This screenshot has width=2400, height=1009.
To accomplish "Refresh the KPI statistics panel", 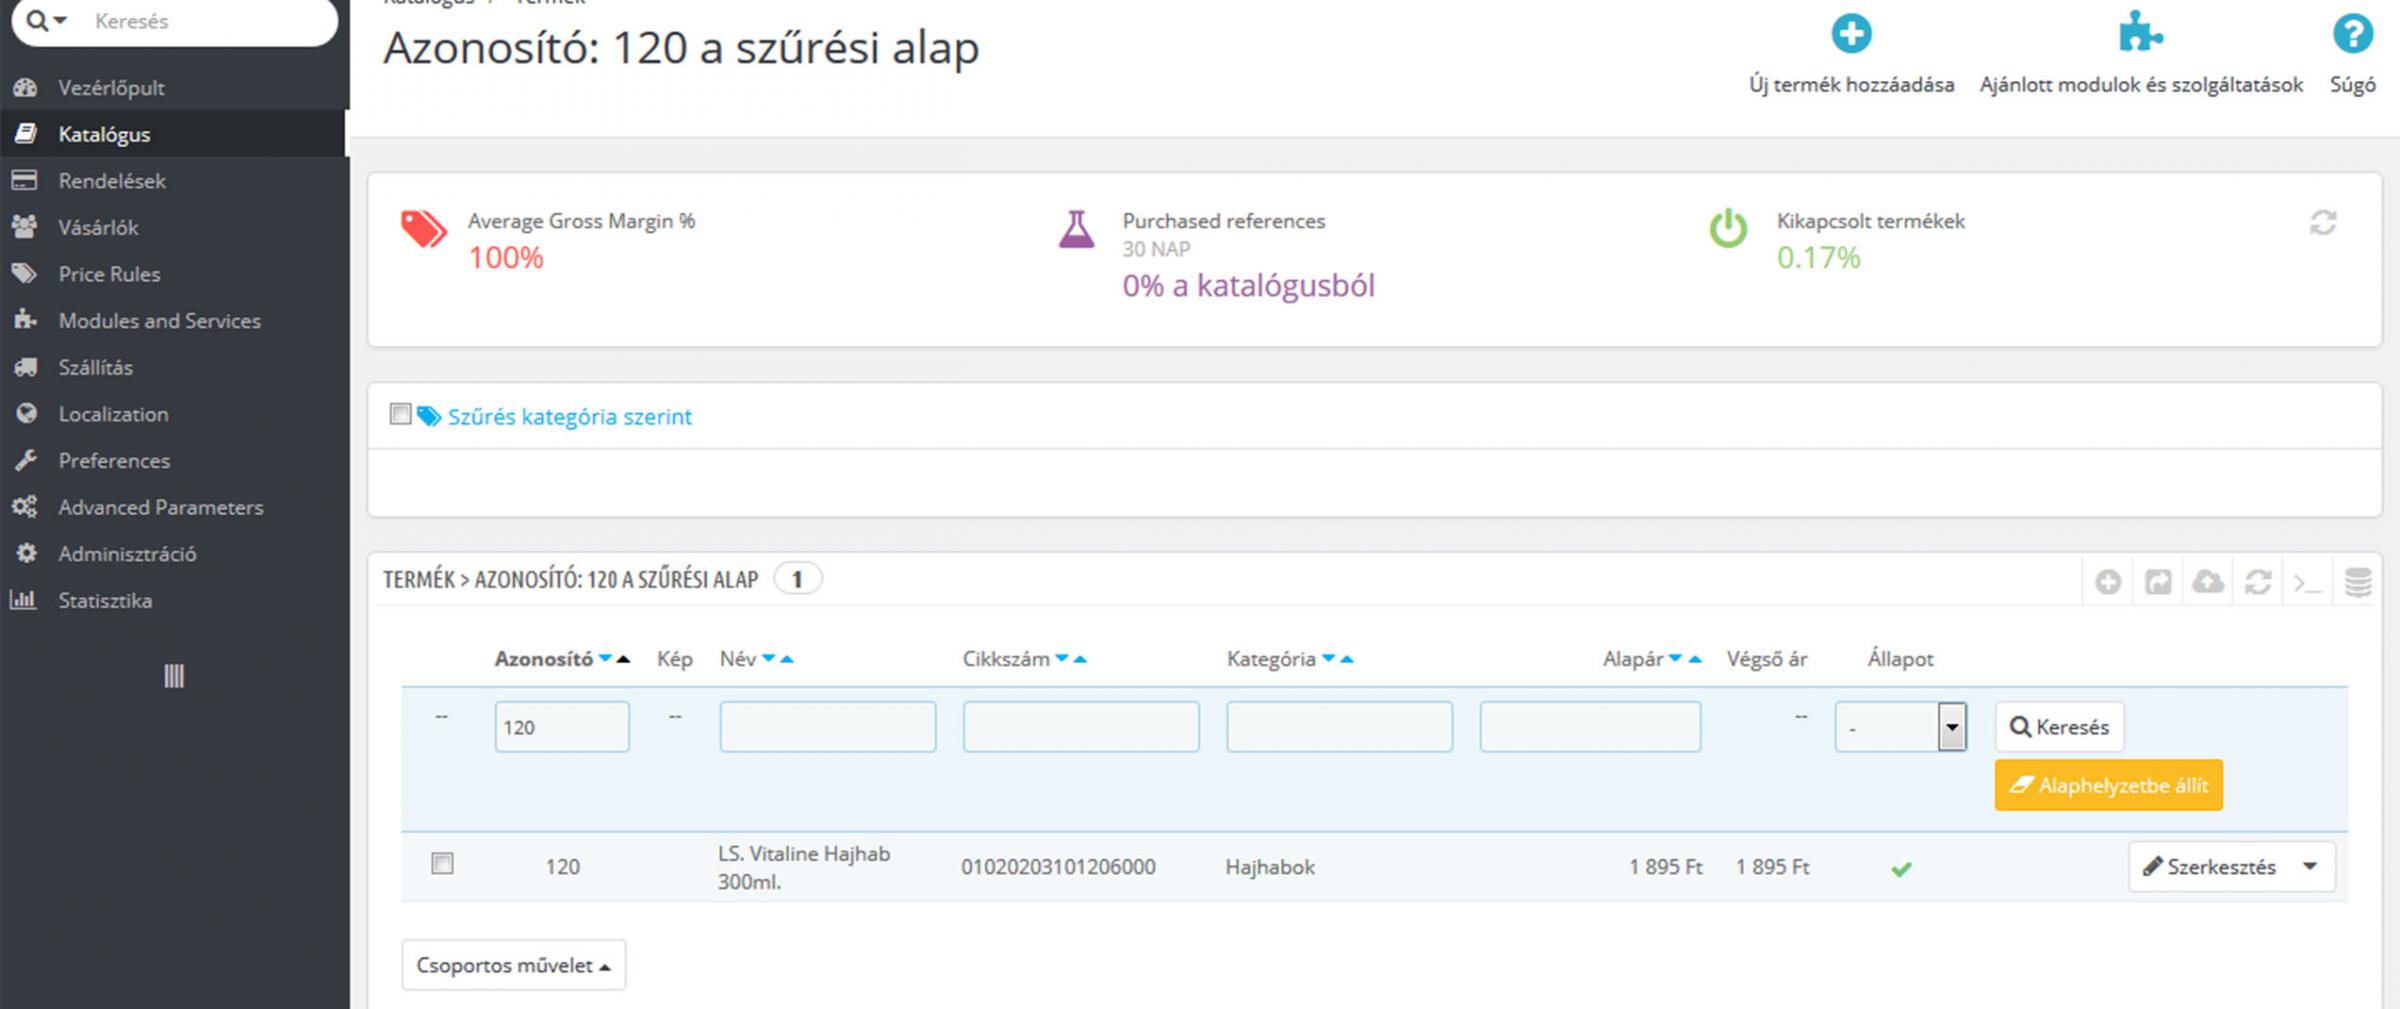I will point(2323,222).
